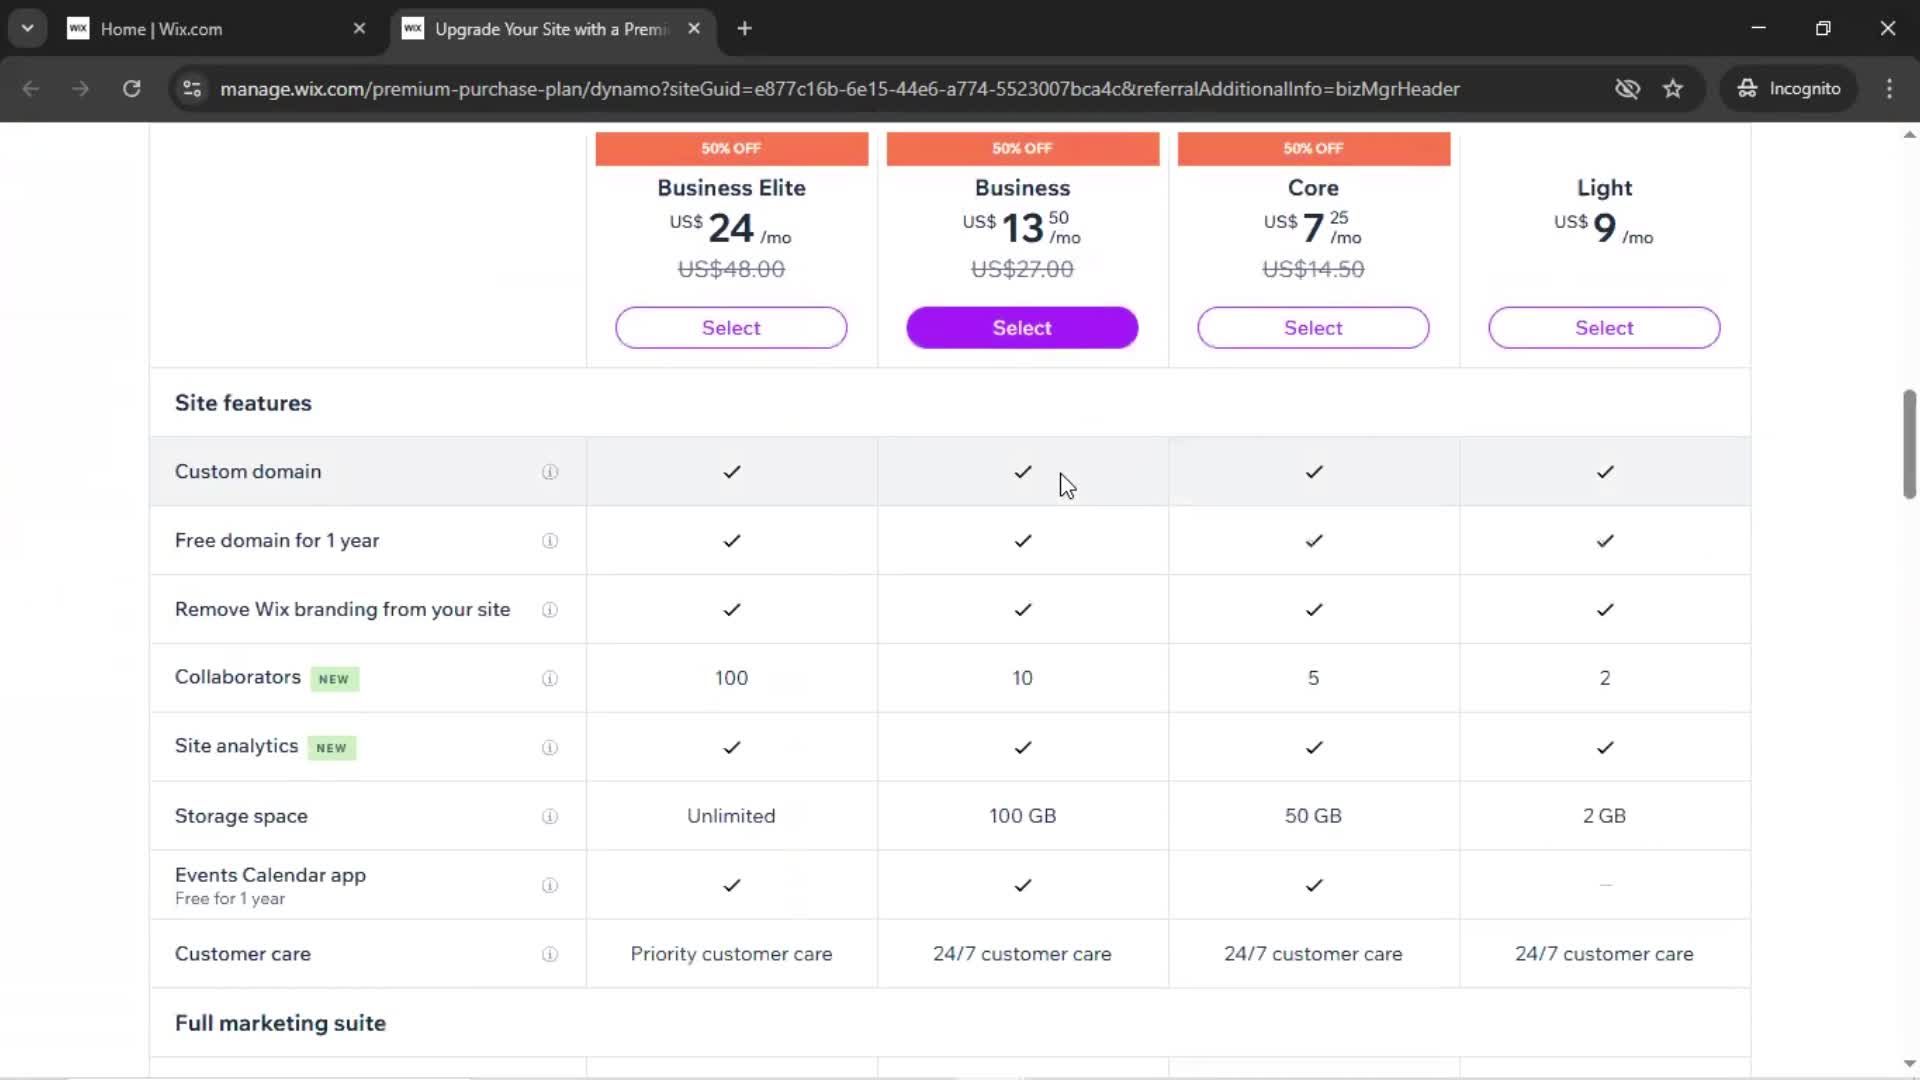Click the page vertical scrollbar thumb
This screenshot has height=1080, width=1920.
click(1909, 444)
